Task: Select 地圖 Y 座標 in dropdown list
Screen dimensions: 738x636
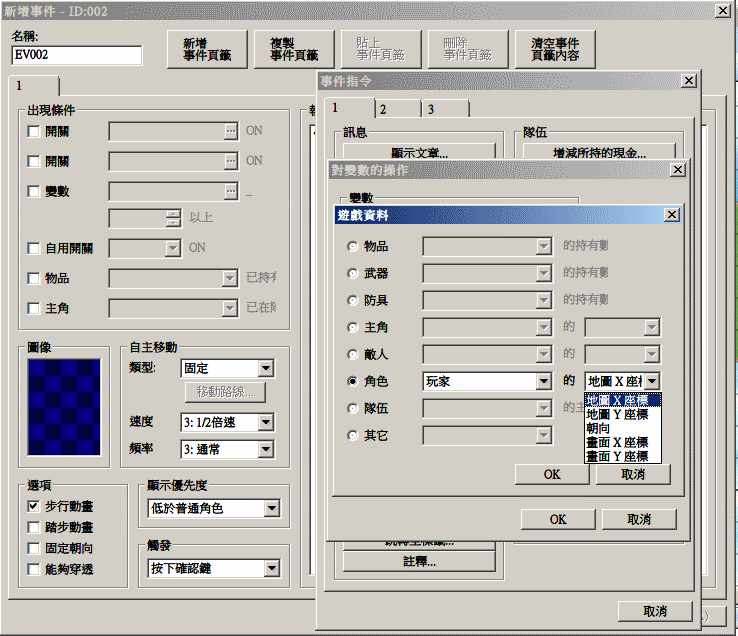Action: pyautogui.click(x=623, y=414)
